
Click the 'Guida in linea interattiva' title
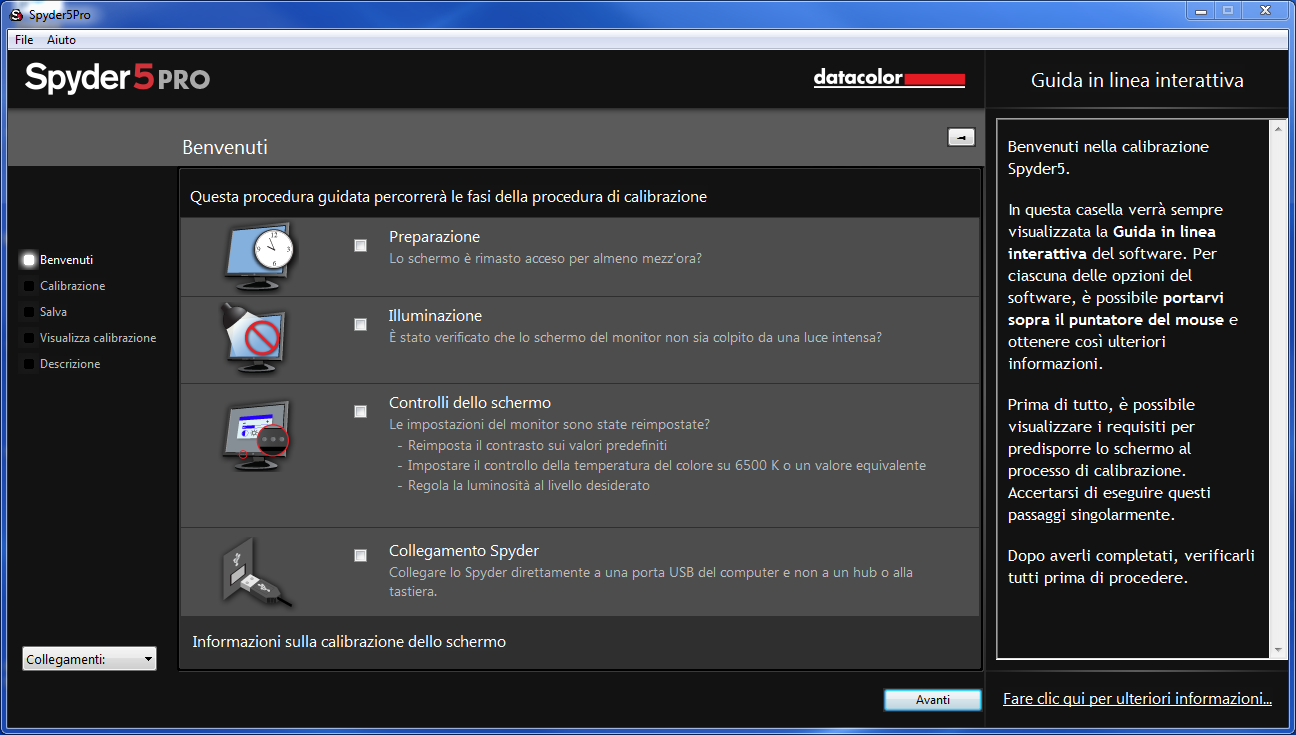(1137, 81)
